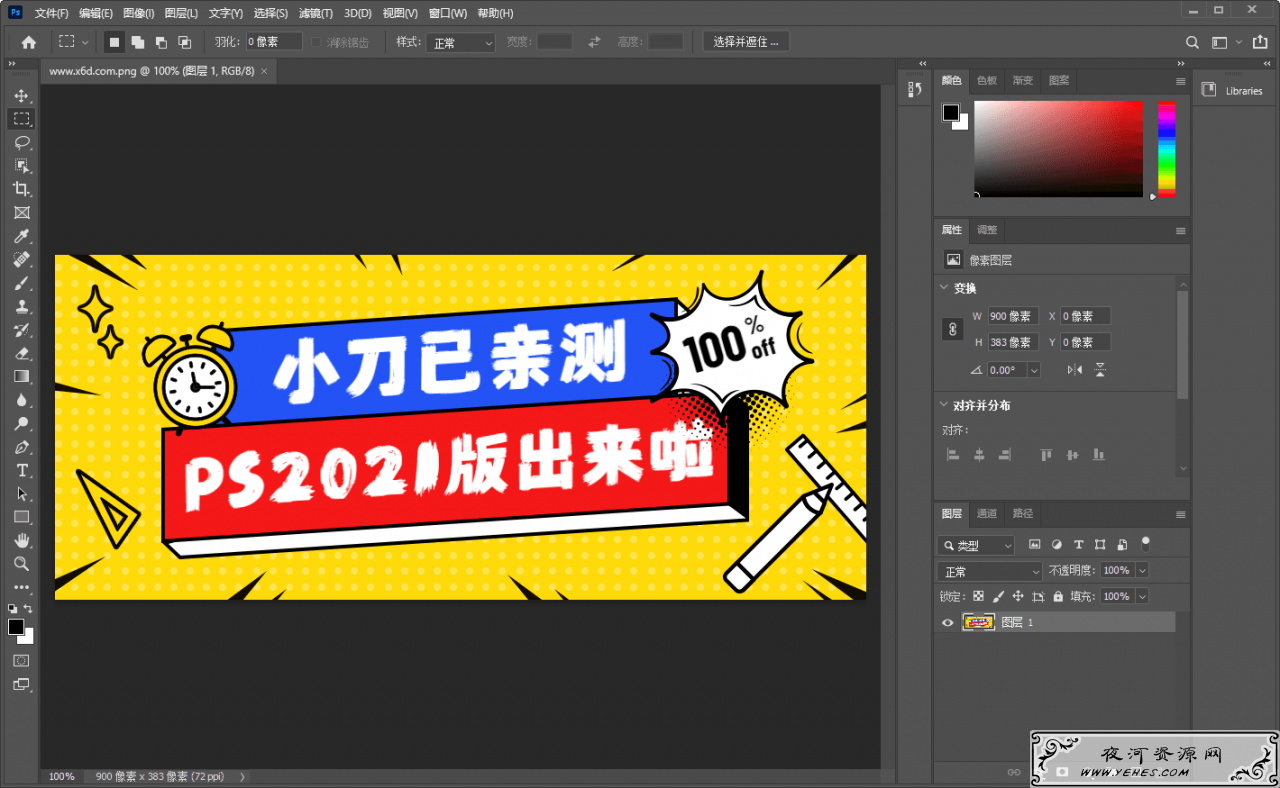
Task: Click the 羽化 feather input field
Action: 274,42
